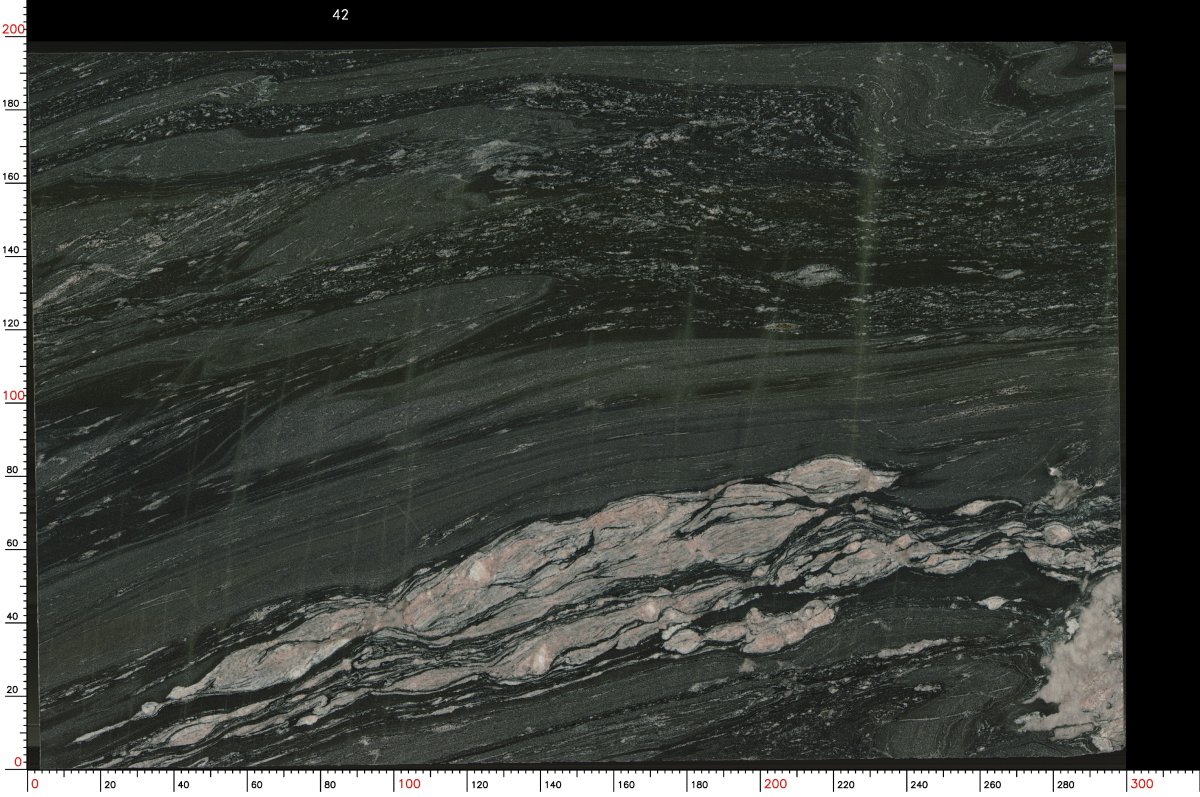The height and width of the screenshot is (797, 1200).
Task: Click the red 100 mark on vertical ruler
Action: [x=13, y=396]
